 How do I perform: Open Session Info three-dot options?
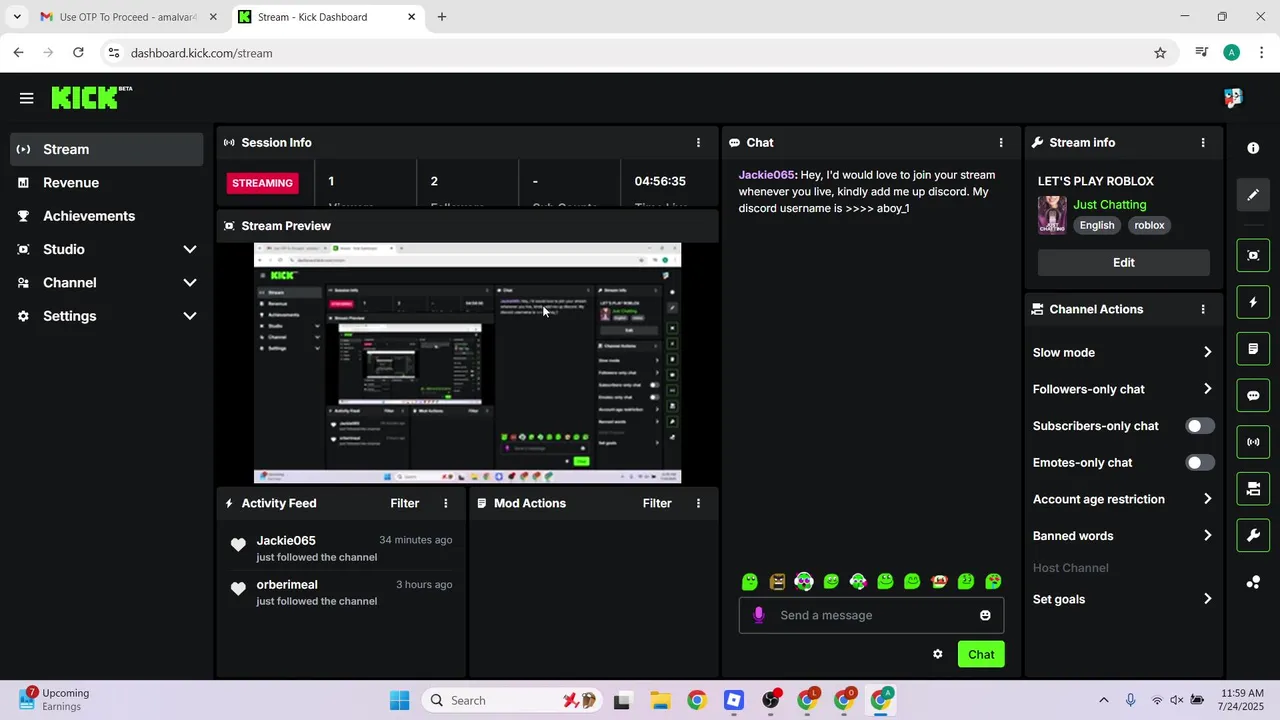pyautogui.click(x=698, y=143)
